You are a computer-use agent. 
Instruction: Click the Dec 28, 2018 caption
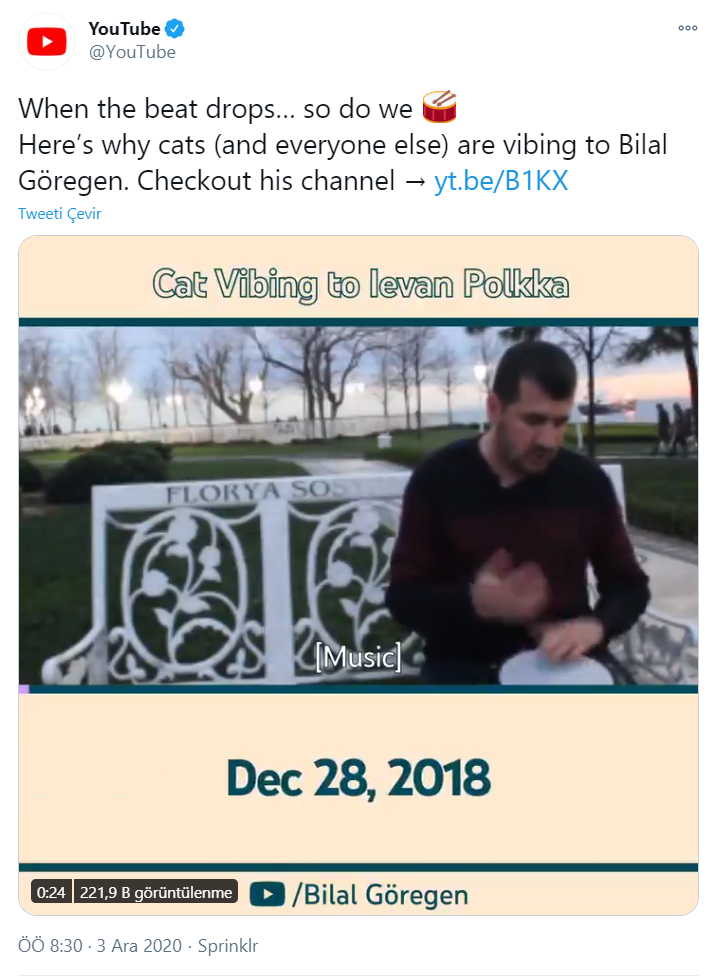pyautogui.click(x=359, y=778)
